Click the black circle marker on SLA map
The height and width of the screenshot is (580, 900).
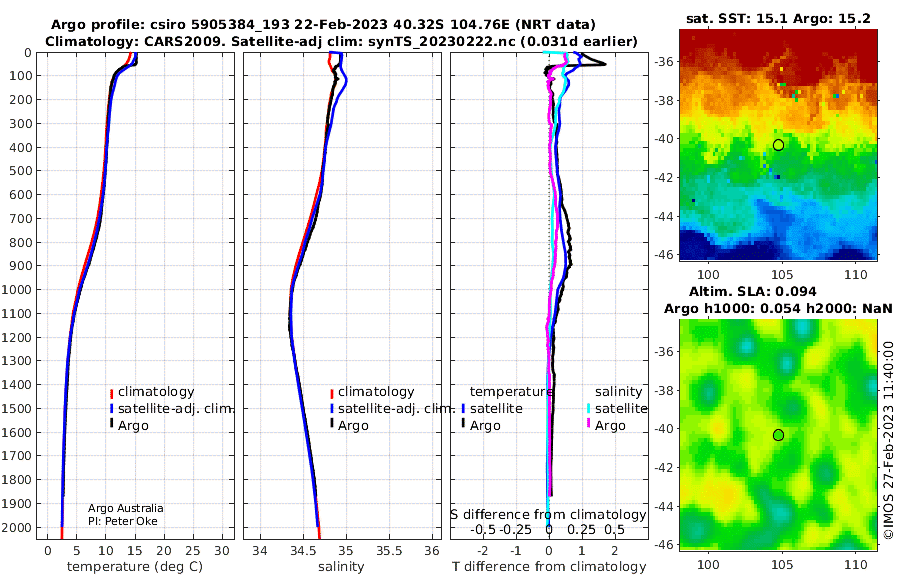[778, 435]
